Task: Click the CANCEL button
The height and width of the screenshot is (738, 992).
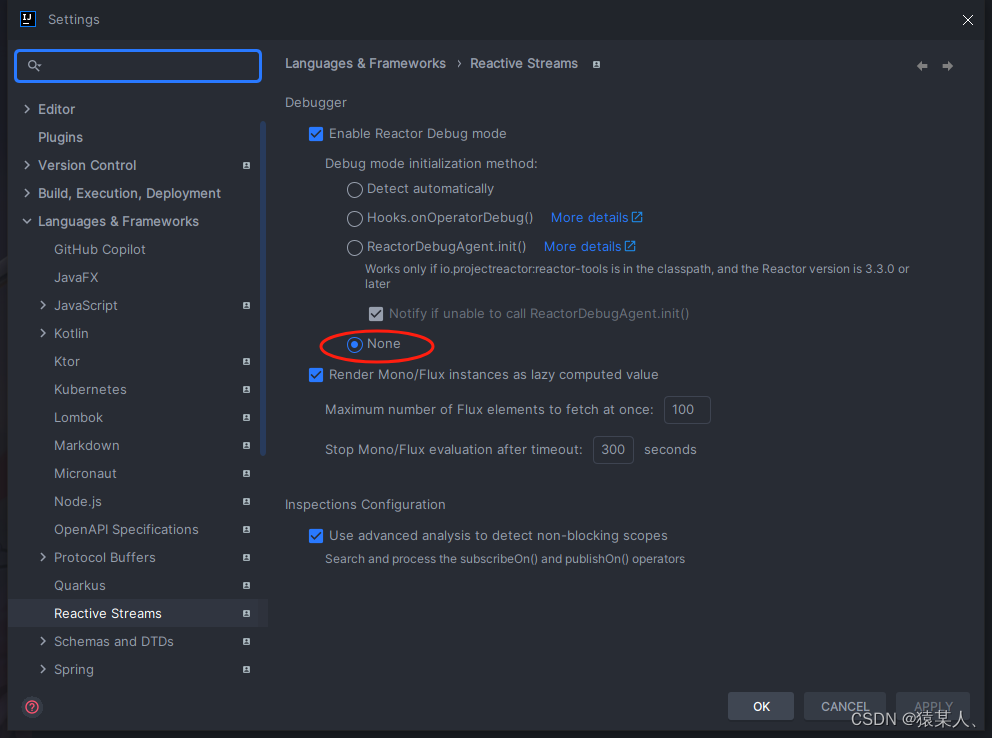Action: pos(845,706)
